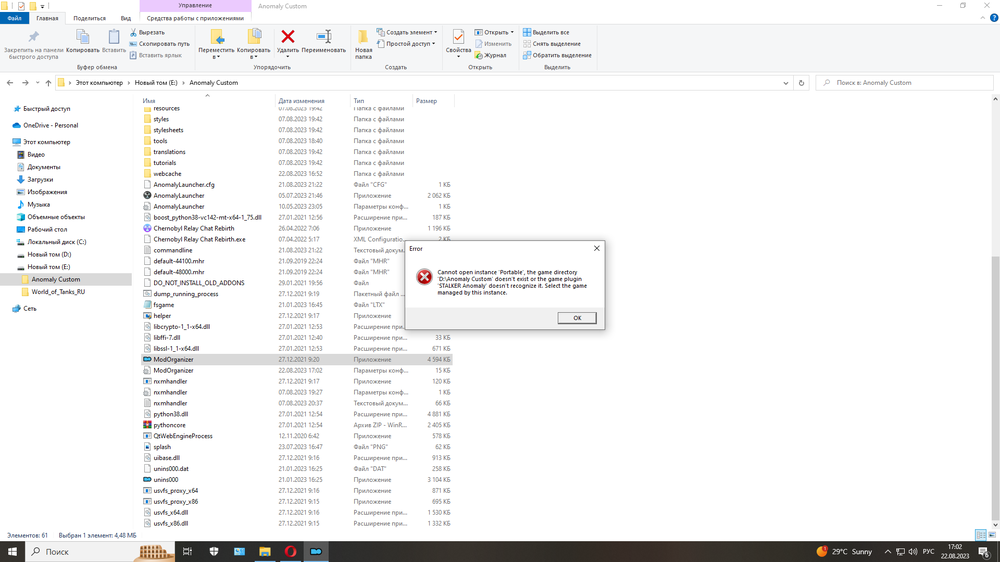This screenshot has height=562, width=1000.
Task: Open the Opera browser on the taskbar
Action: pos(290,551)
